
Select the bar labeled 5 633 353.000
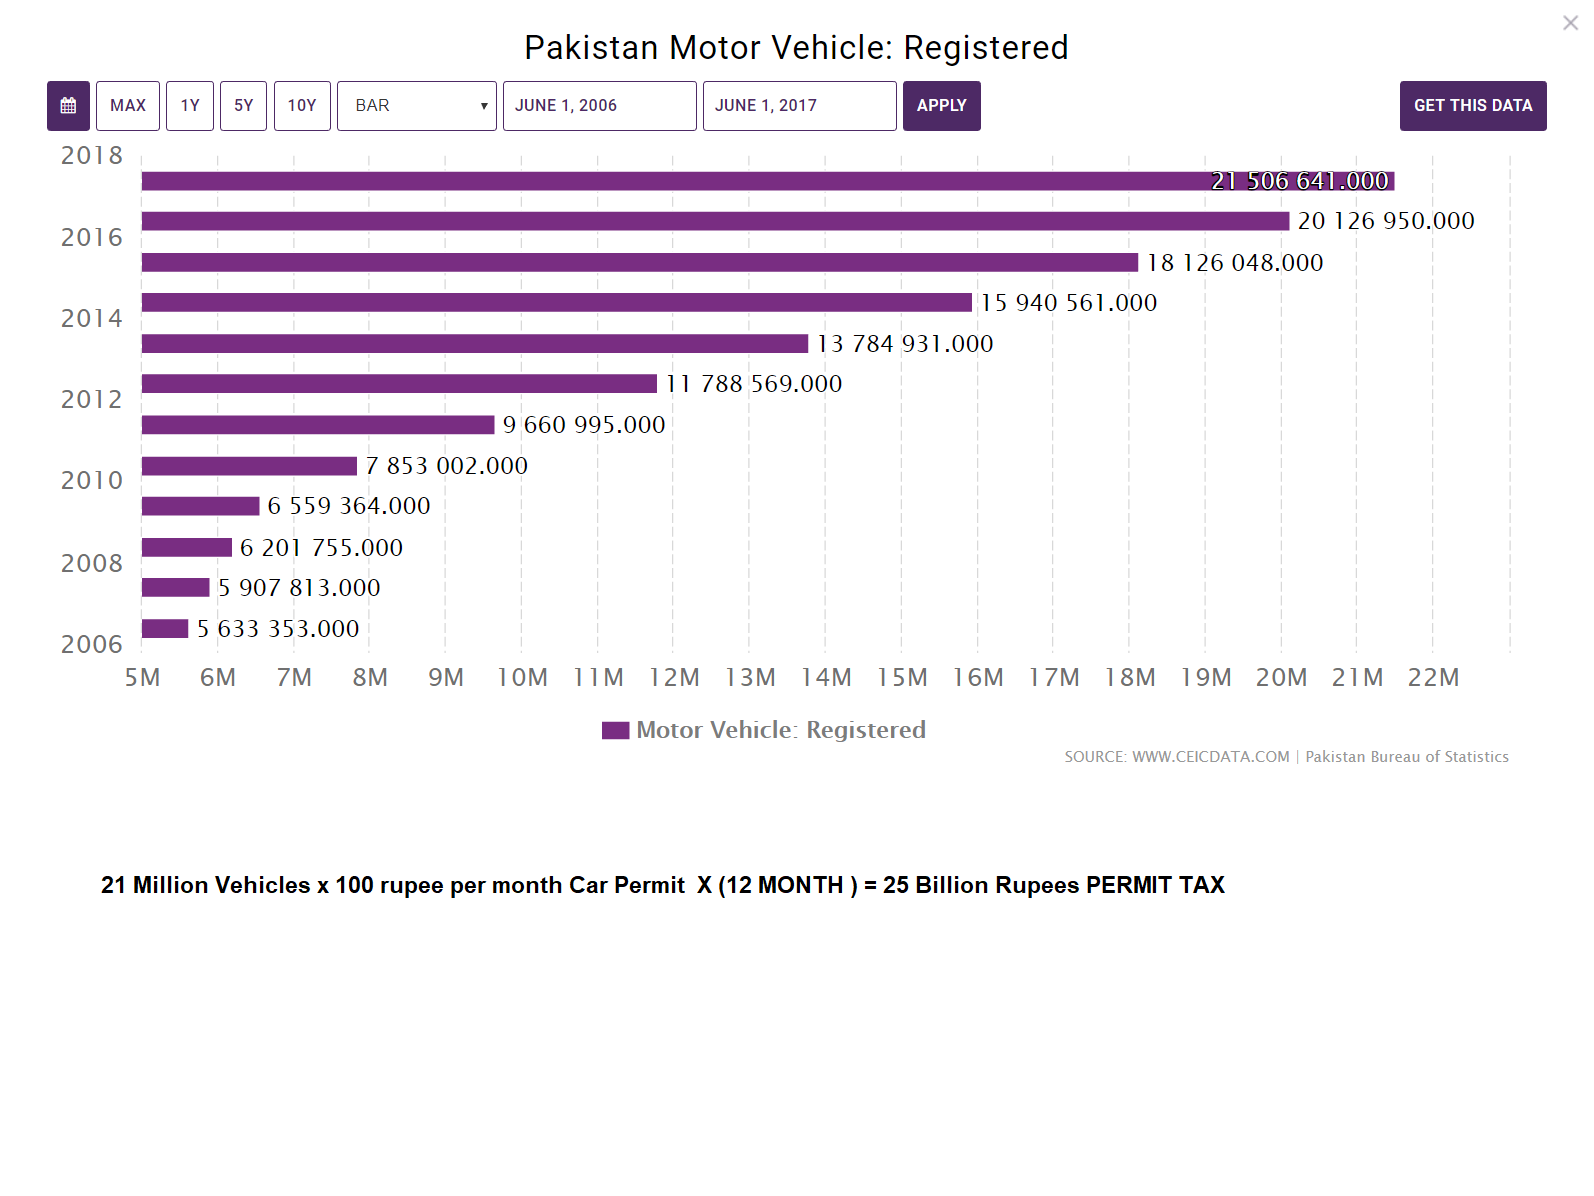point(165,628)
